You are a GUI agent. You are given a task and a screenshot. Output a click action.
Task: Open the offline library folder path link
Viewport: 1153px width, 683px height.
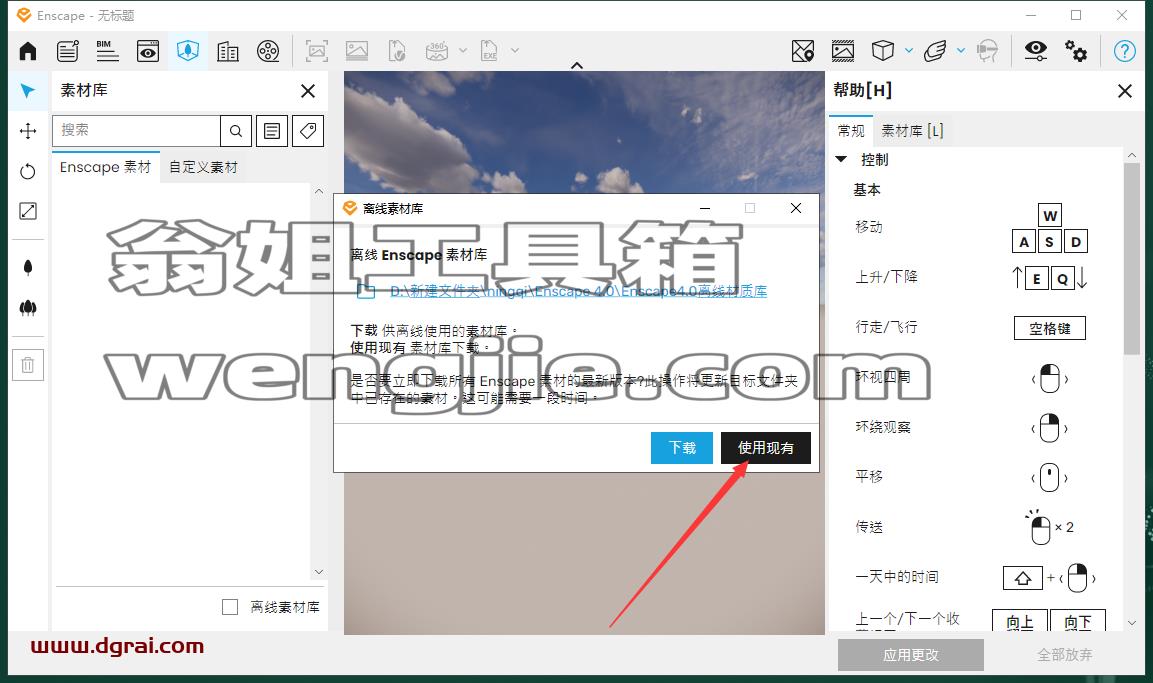[578, 291]
